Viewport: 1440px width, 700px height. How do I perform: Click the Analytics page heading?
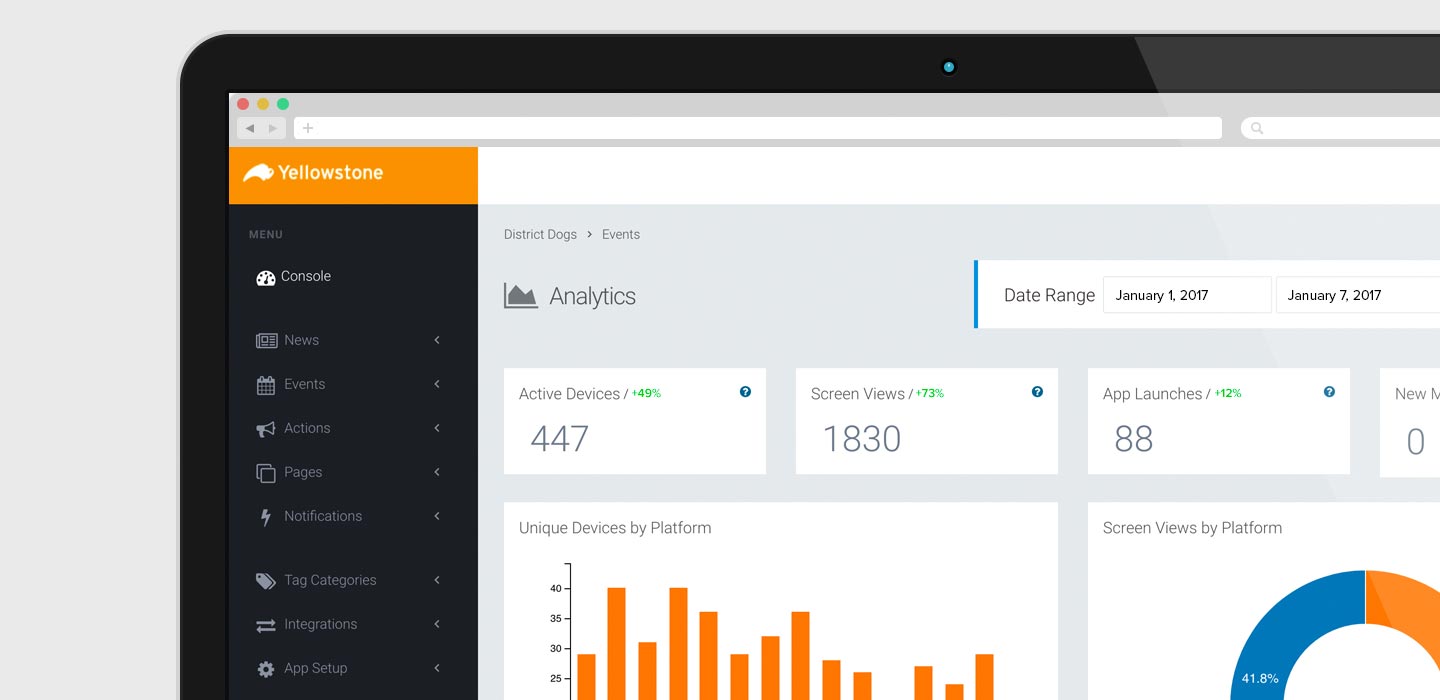[593, 297]
